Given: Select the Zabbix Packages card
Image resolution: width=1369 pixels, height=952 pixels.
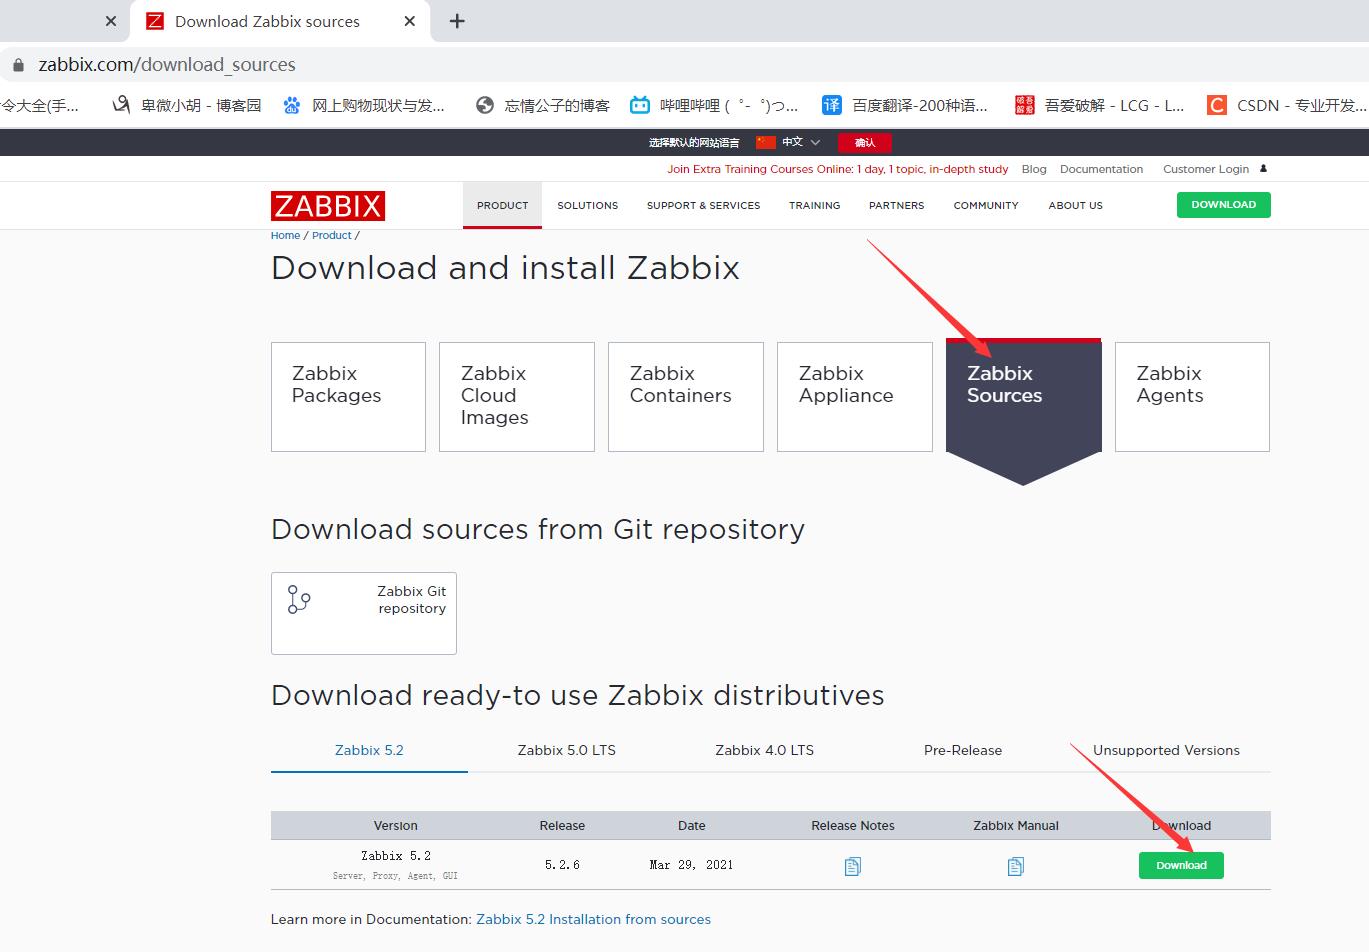Looking at the screenshot, I should [348, 397].
